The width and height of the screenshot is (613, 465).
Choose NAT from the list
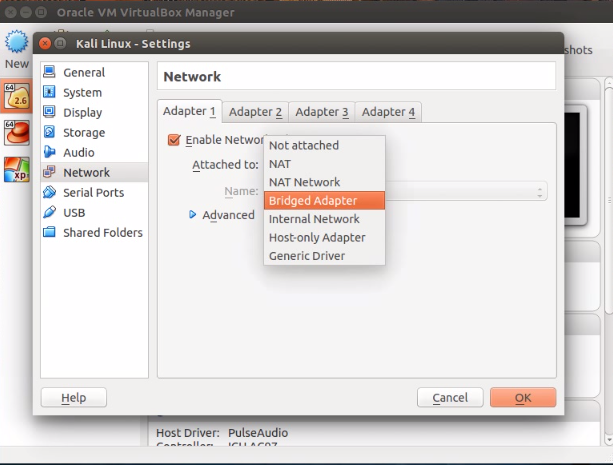[324, 164]
